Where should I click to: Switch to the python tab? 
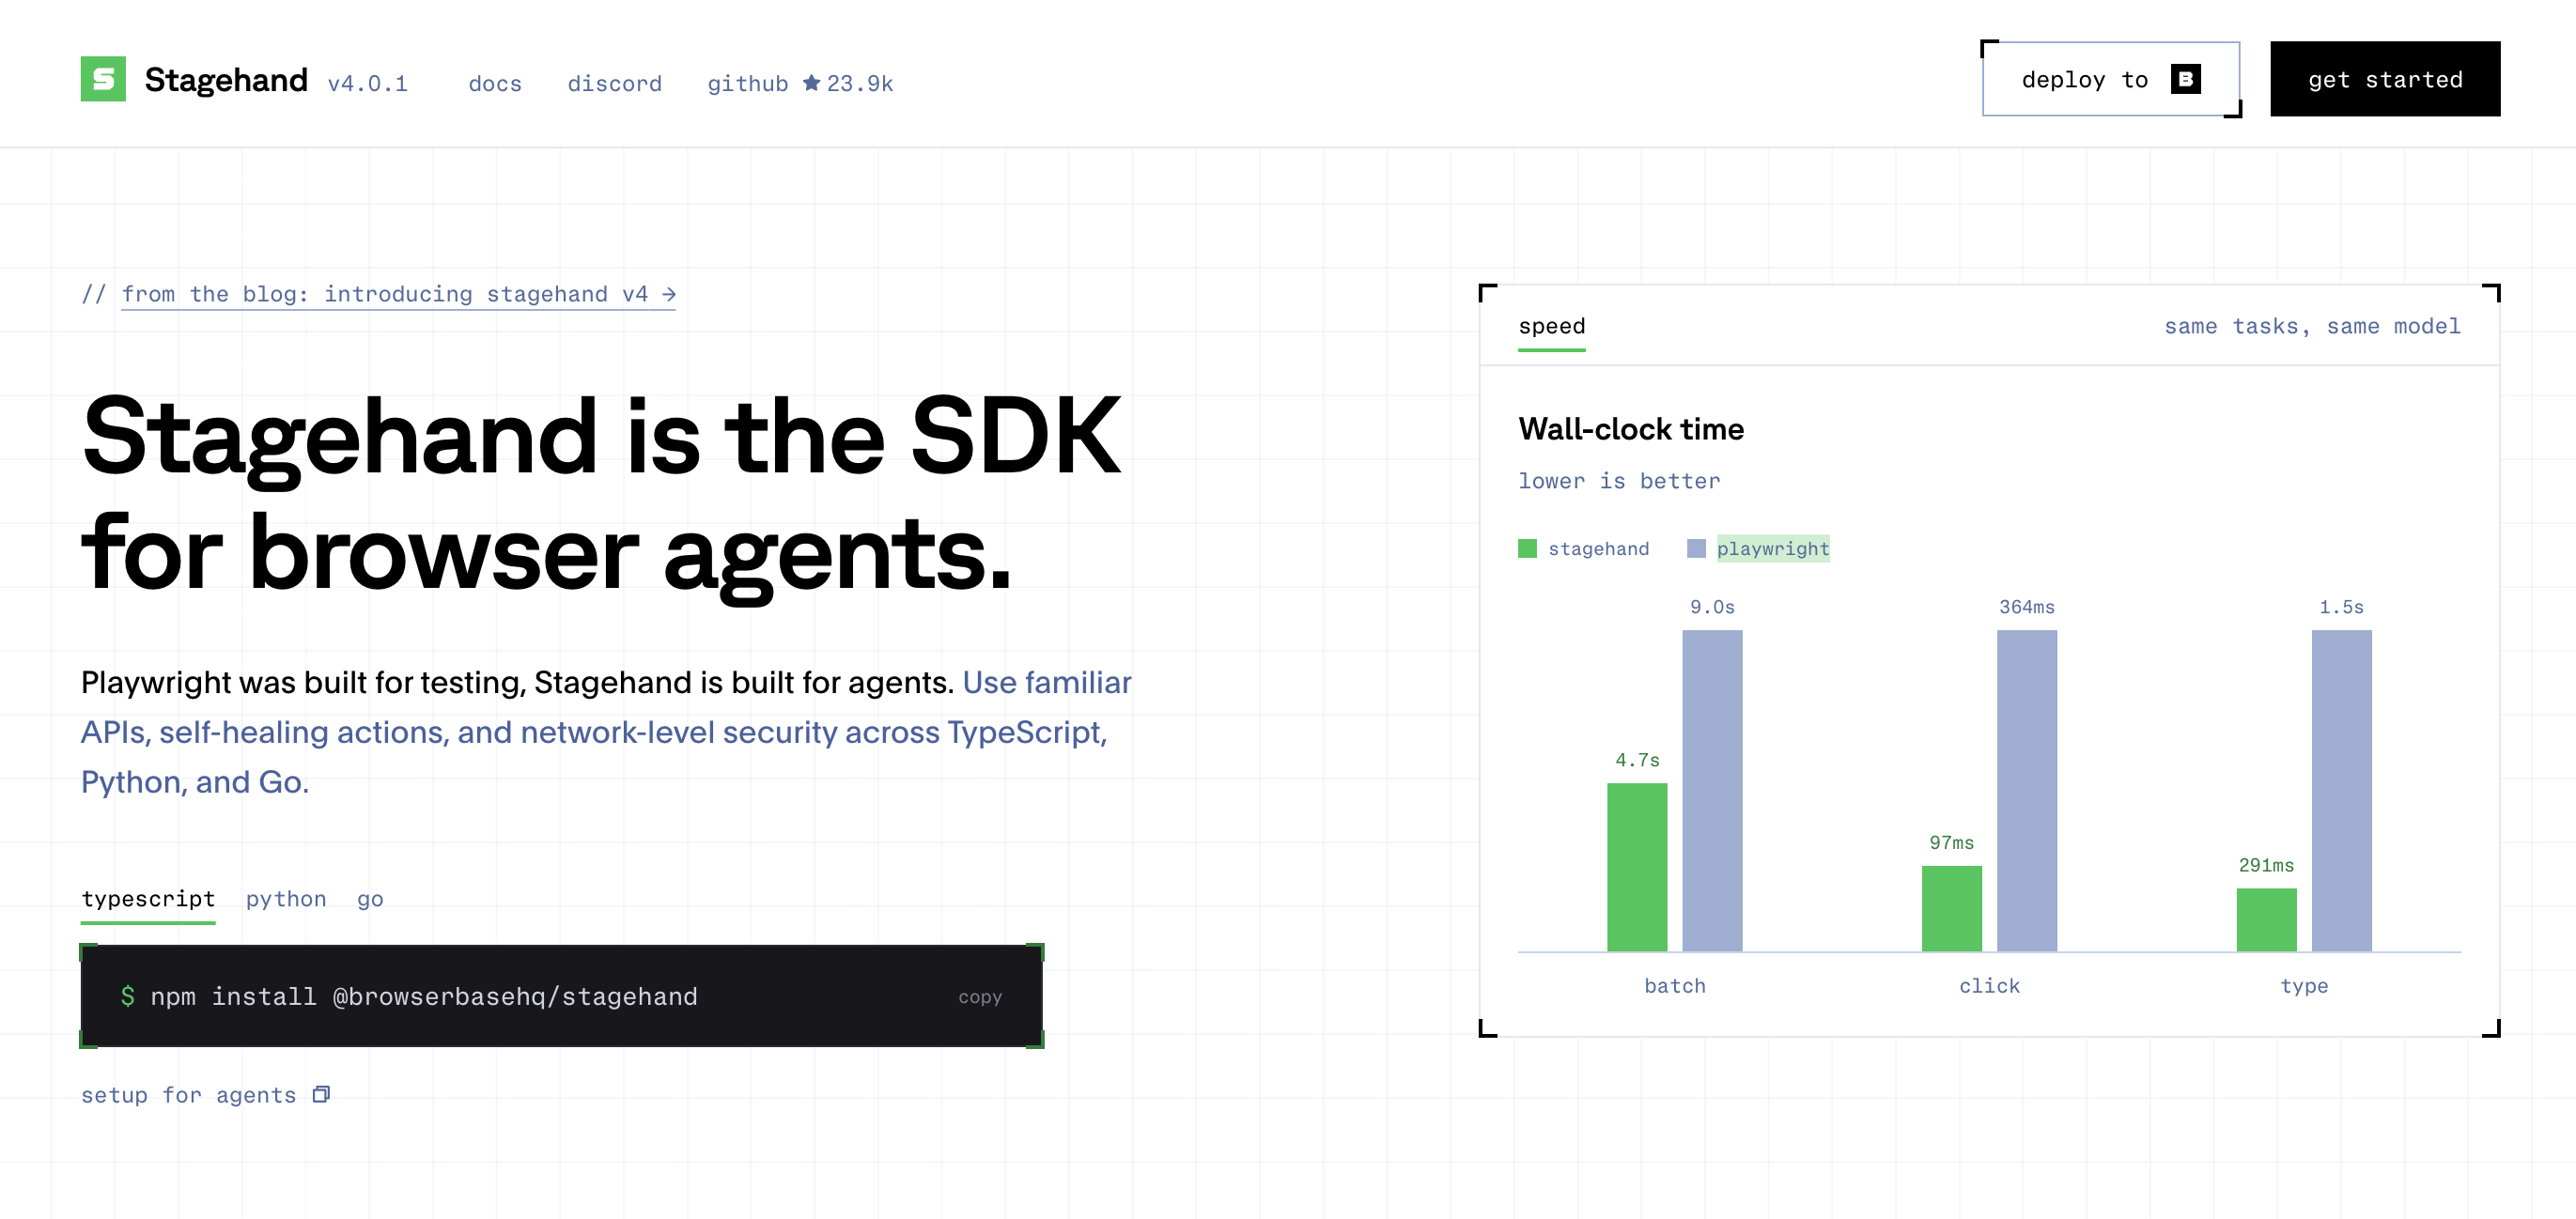click(x=286, y=899)
